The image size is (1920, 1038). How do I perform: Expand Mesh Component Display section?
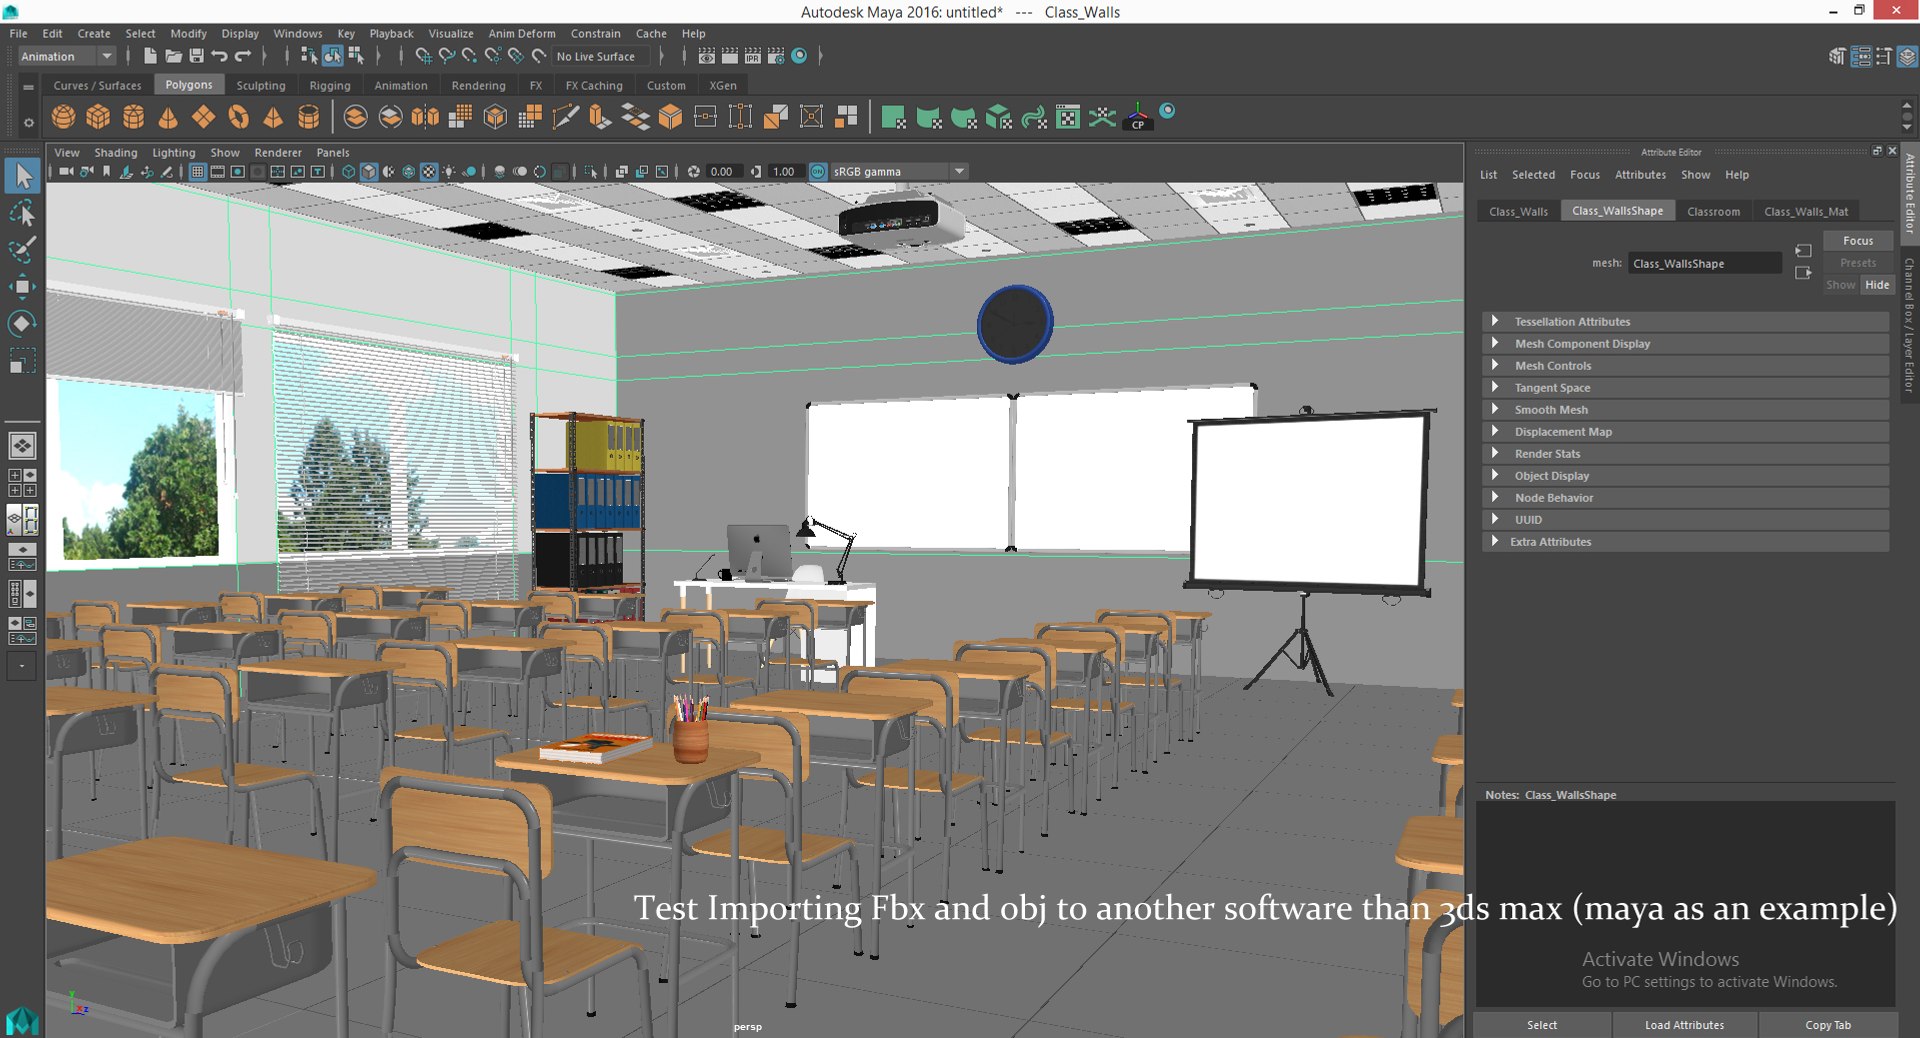[x=1685, y=344]
